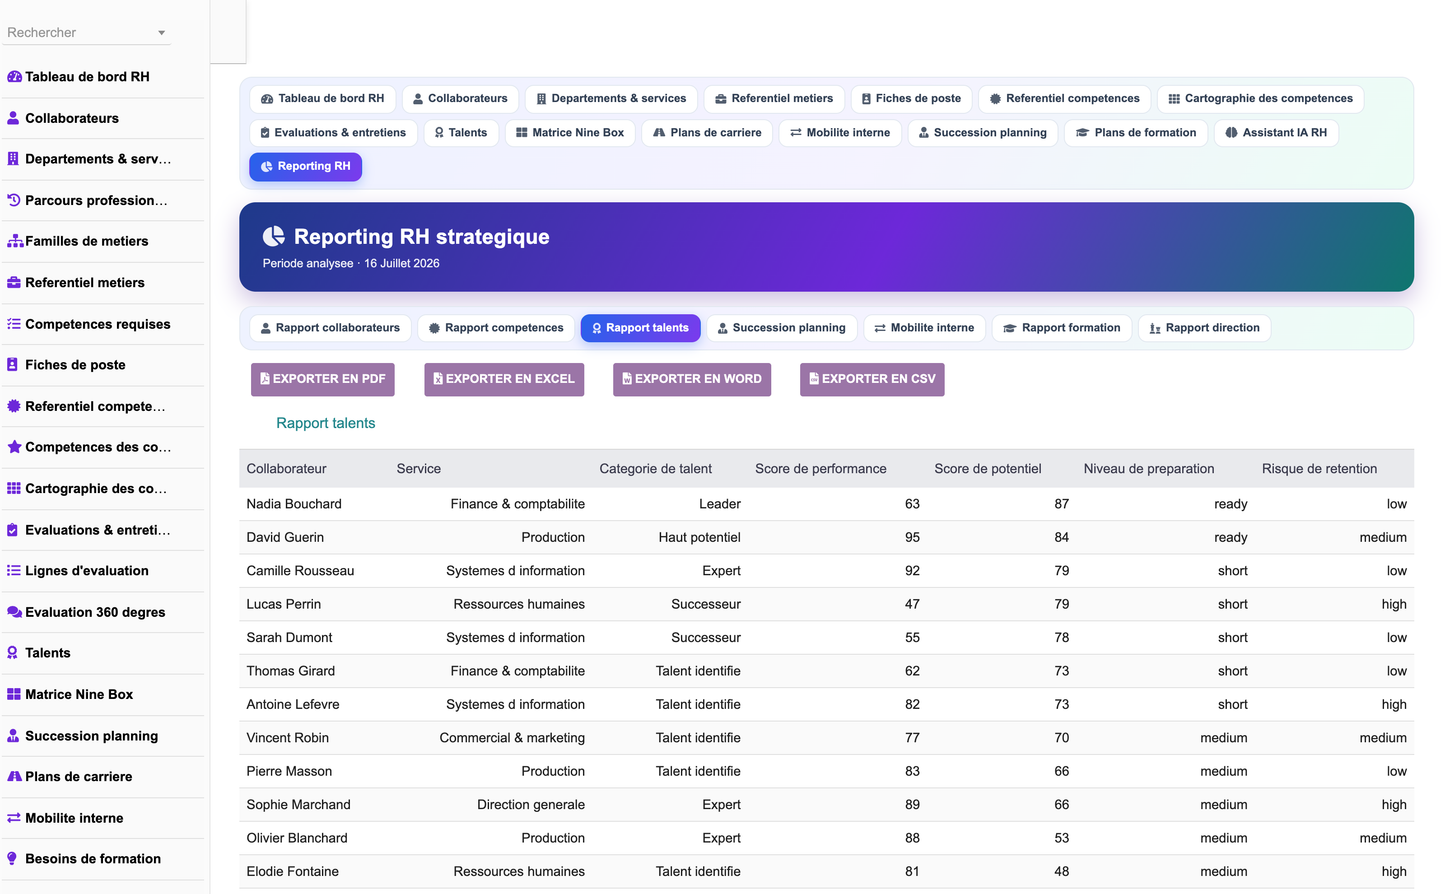
Task: Switch to Mobilite interne report tab
Action: coord(924,328)
